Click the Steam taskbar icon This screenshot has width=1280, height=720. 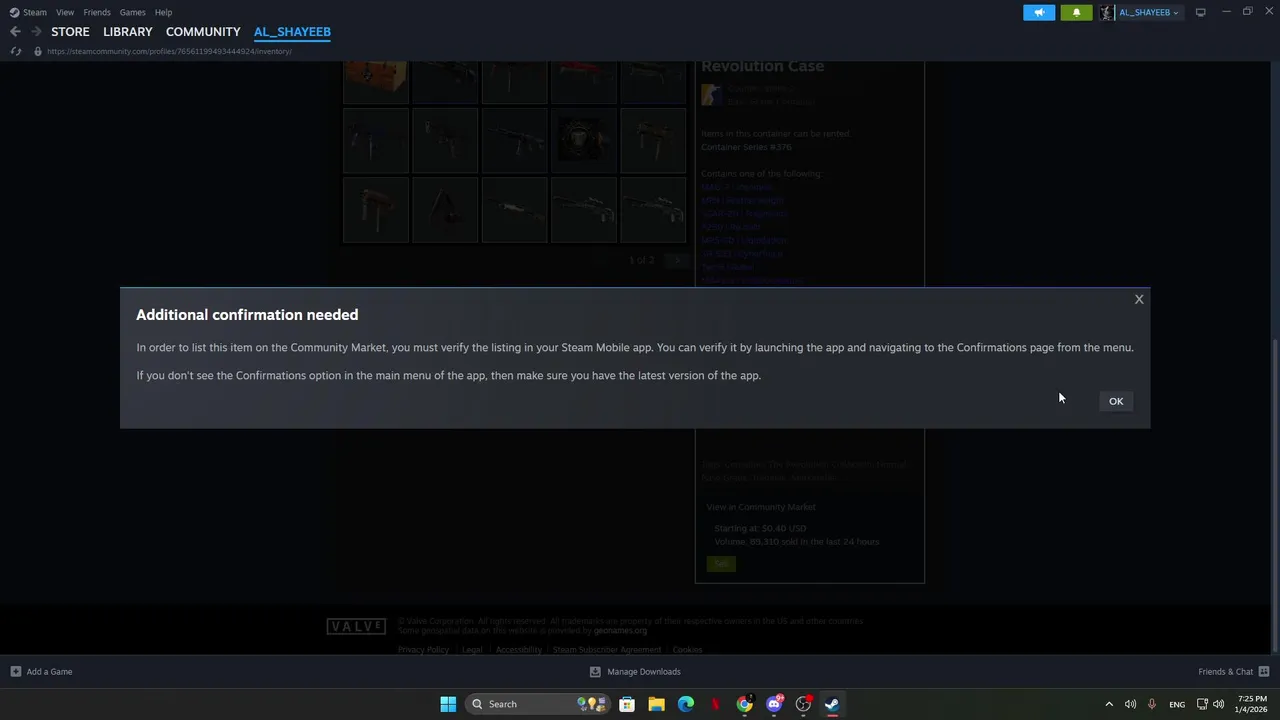(832, 704)
